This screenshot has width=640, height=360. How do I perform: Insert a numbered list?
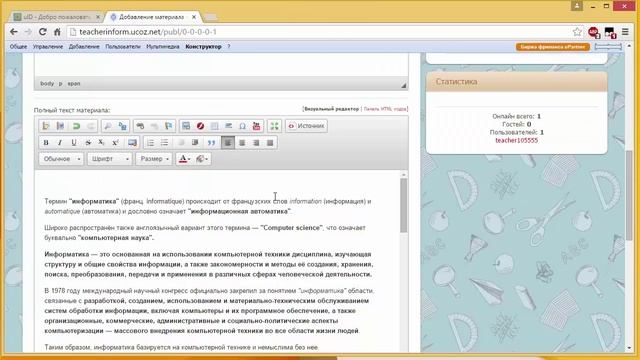click(x=150, y=142)
